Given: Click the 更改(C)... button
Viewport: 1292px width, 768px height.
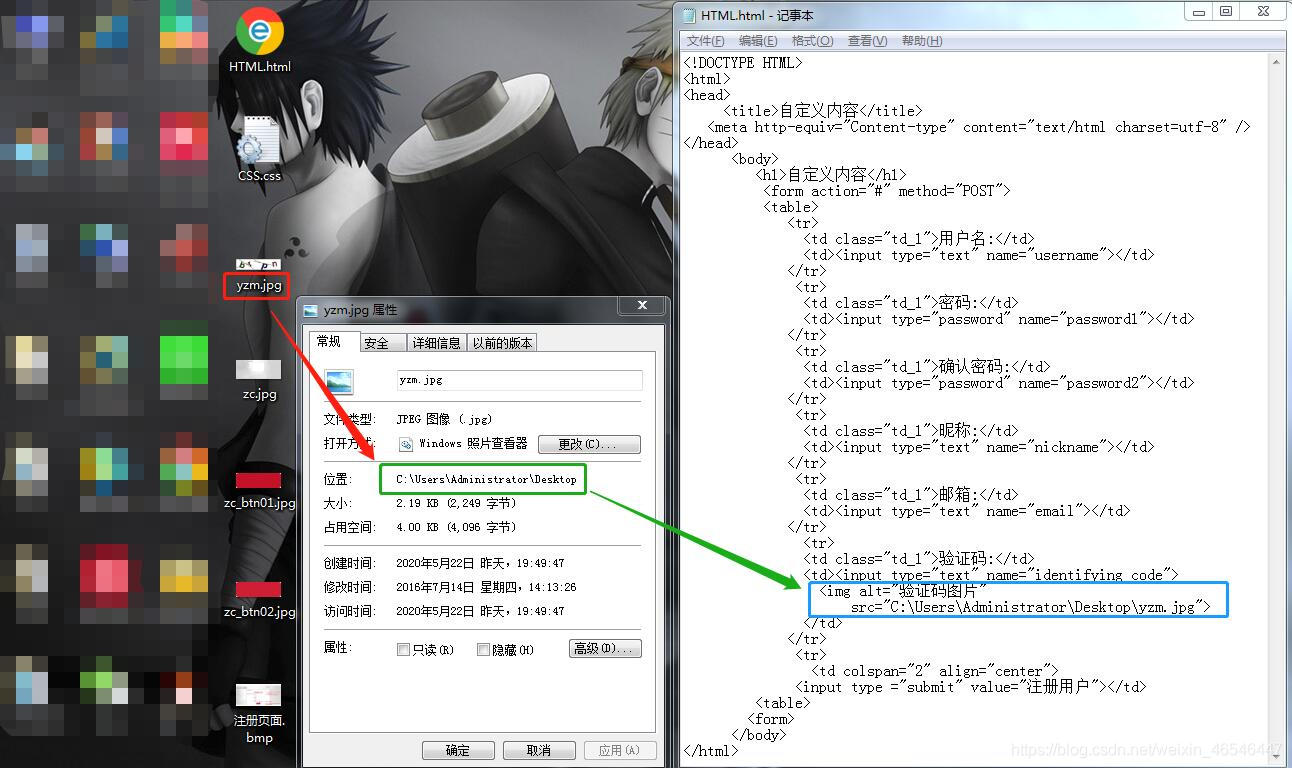Looking at the screenshot, I should pyautogui.click(x=589, y=444).
